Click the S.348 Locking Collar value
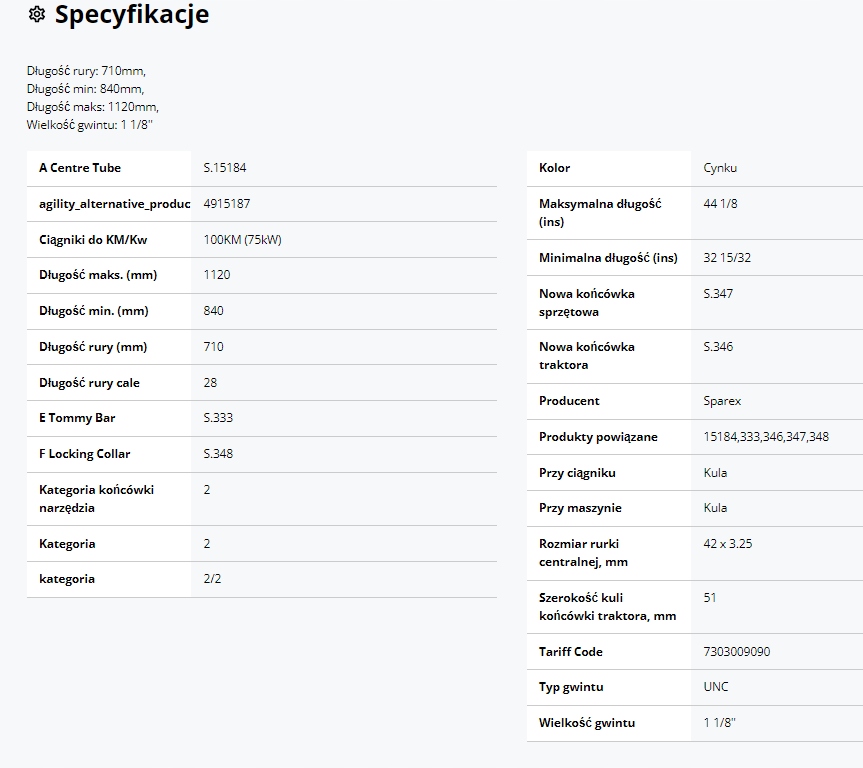Viewport: 863px width, 768px height. tap(218, 454)
